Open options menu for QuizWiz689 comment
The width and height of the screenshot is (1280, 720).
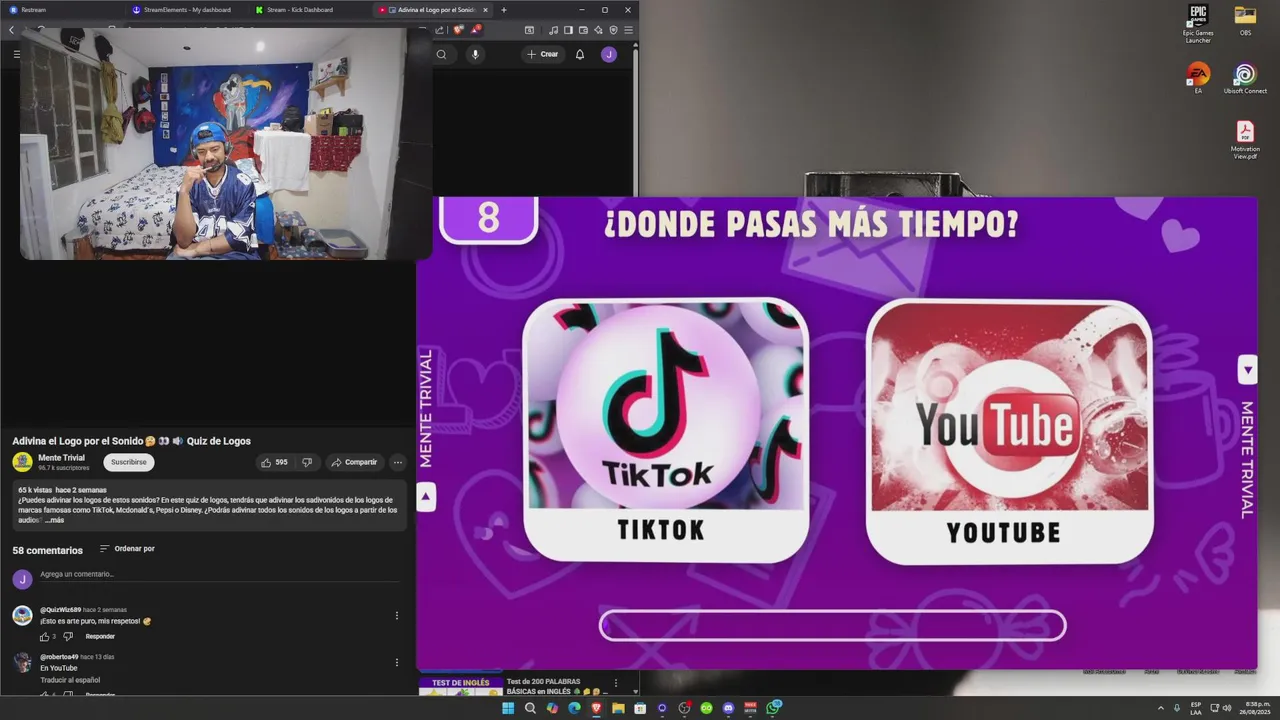point(397,616)
